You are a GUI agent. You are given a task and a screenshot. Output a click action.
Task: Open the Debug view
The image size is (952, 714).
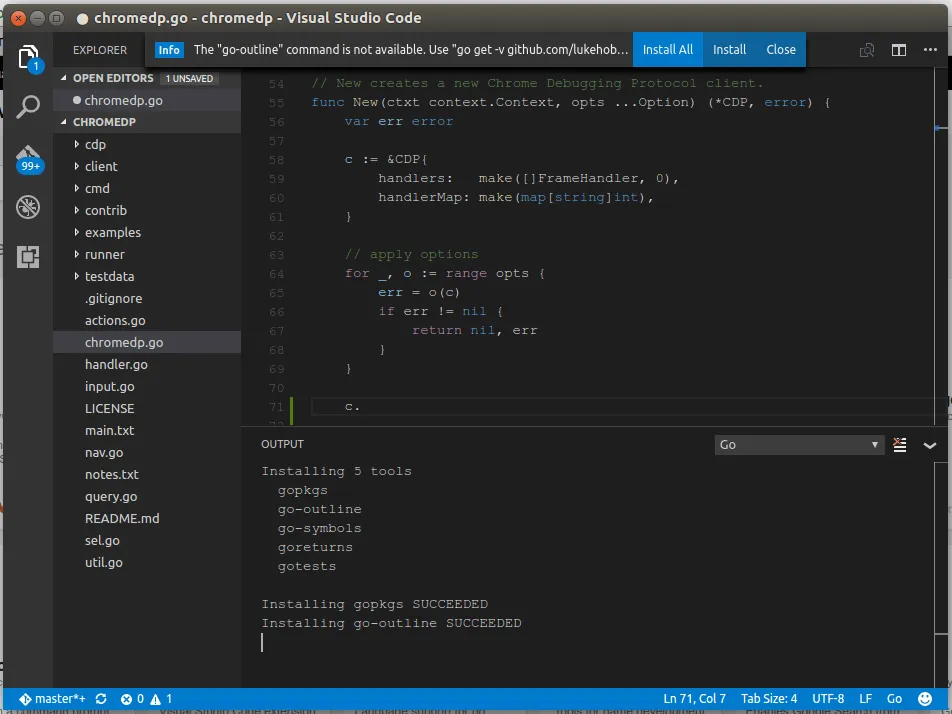29,207
